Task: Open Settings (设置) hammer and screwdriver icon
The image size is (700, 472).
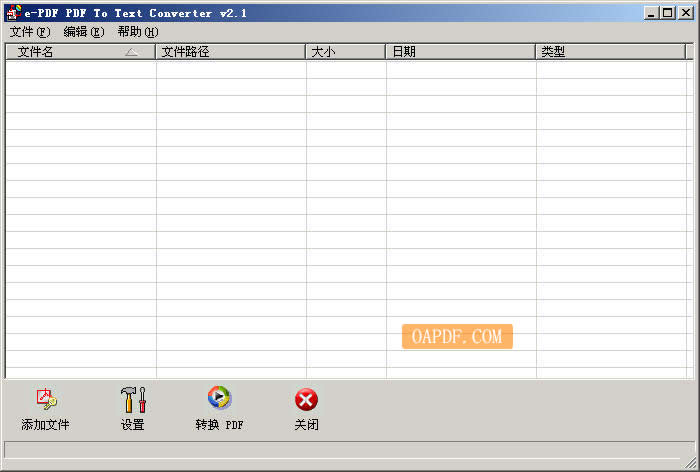Action: [133, 399]
